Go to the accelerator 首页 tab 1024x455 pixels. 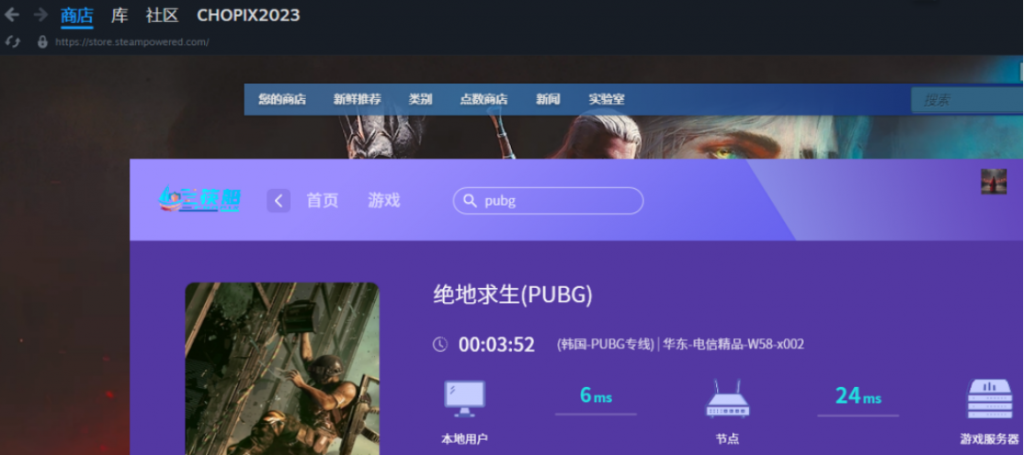pyautogui.click(x=323, y=200)
